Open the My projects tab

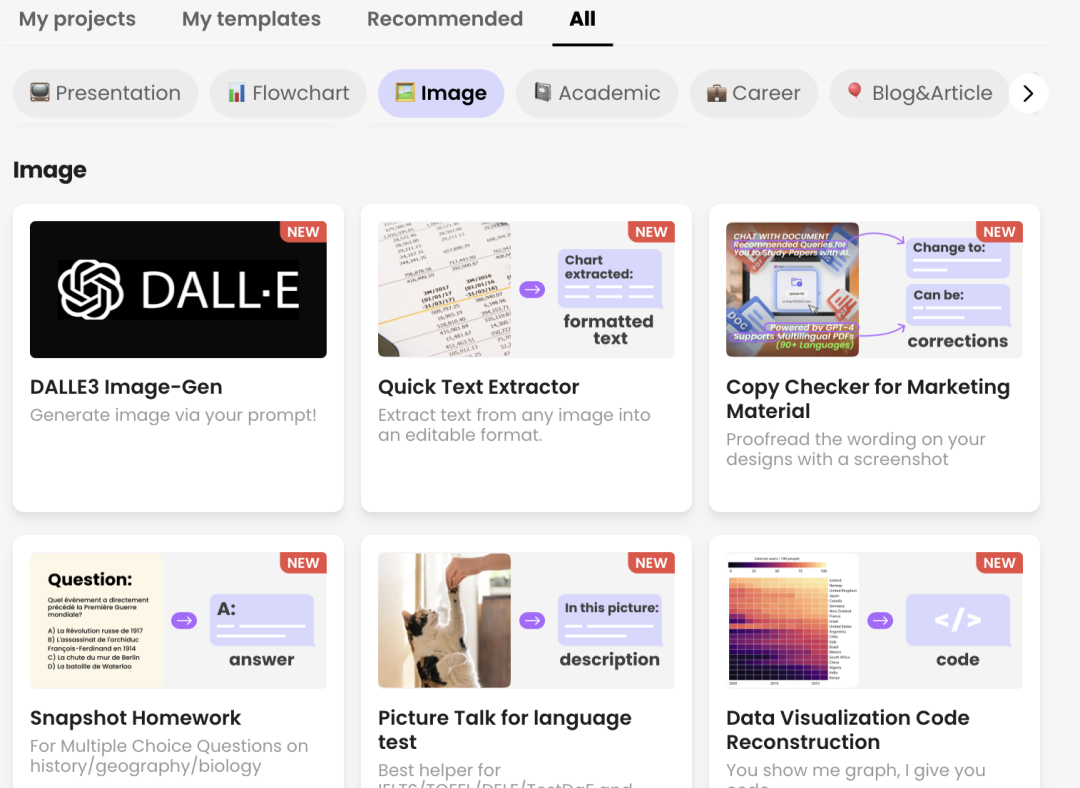77,19
